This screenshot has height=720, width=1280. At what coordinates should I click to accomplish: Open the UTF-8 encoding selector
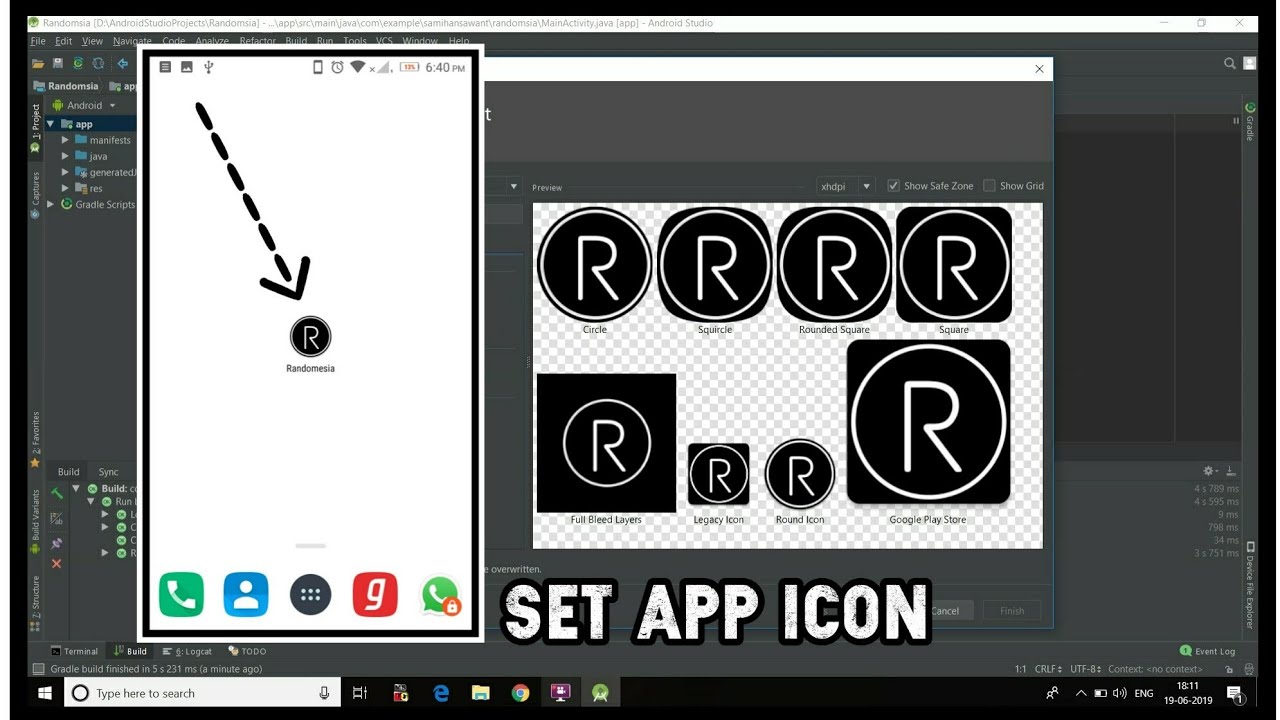click(1086, 669)
